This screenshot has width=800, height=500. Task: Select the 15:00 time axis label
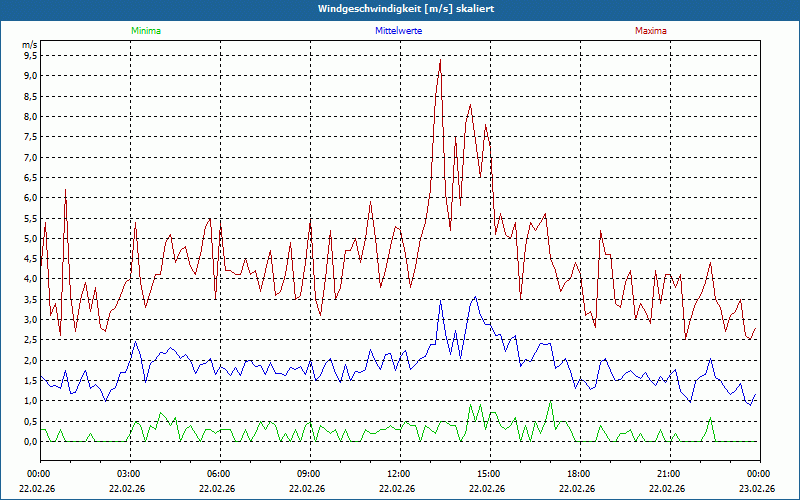pyautogui.click(x=488, y=474)
